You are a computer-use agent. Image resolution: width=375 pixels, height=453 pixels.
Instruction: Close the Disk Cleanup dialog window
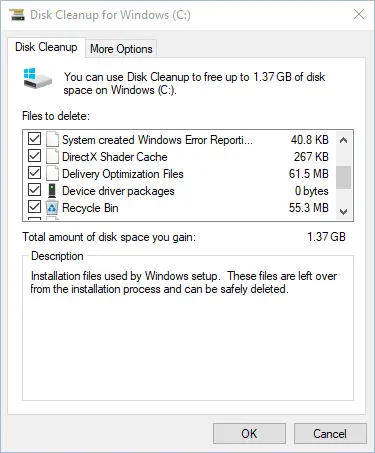point(359,14)
